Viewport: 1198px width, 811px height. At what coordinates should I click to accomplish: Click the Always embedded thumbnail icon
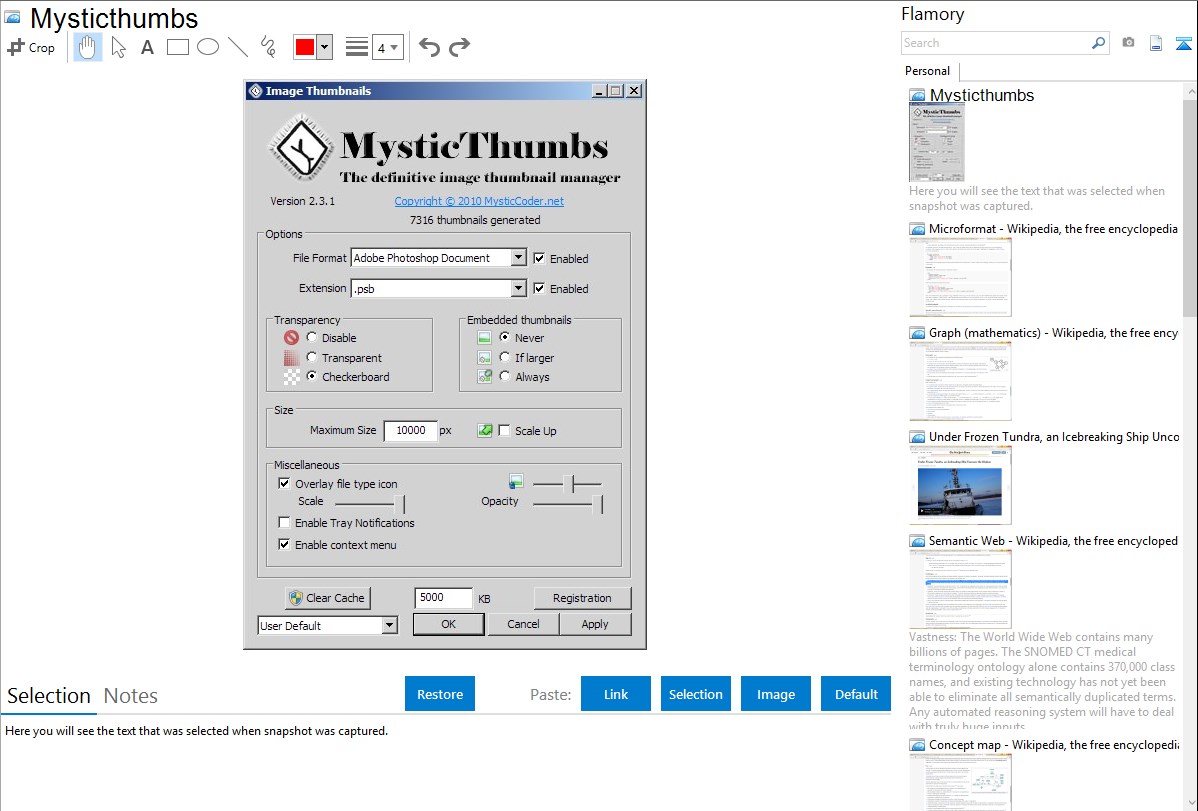484,376
